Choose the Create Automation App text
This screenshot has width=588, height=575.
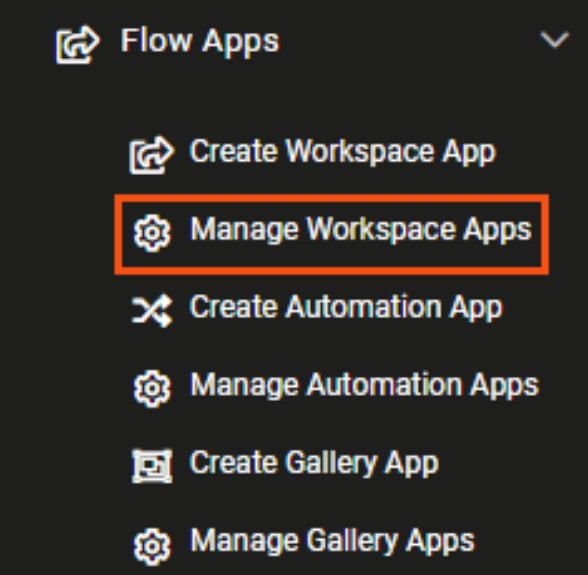[346, 308]
